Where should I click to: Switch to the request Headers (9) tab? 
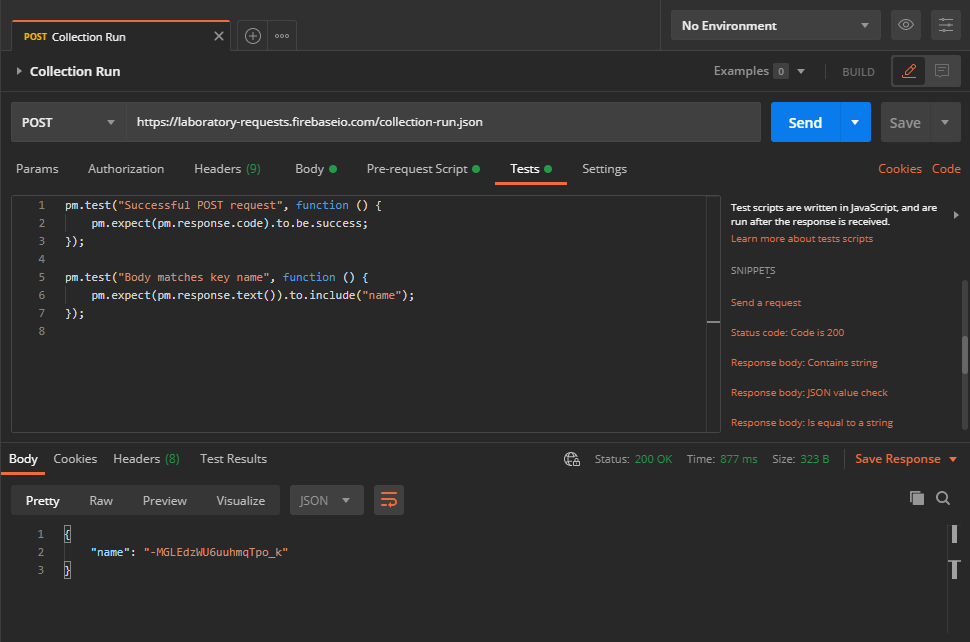point(227,169)
